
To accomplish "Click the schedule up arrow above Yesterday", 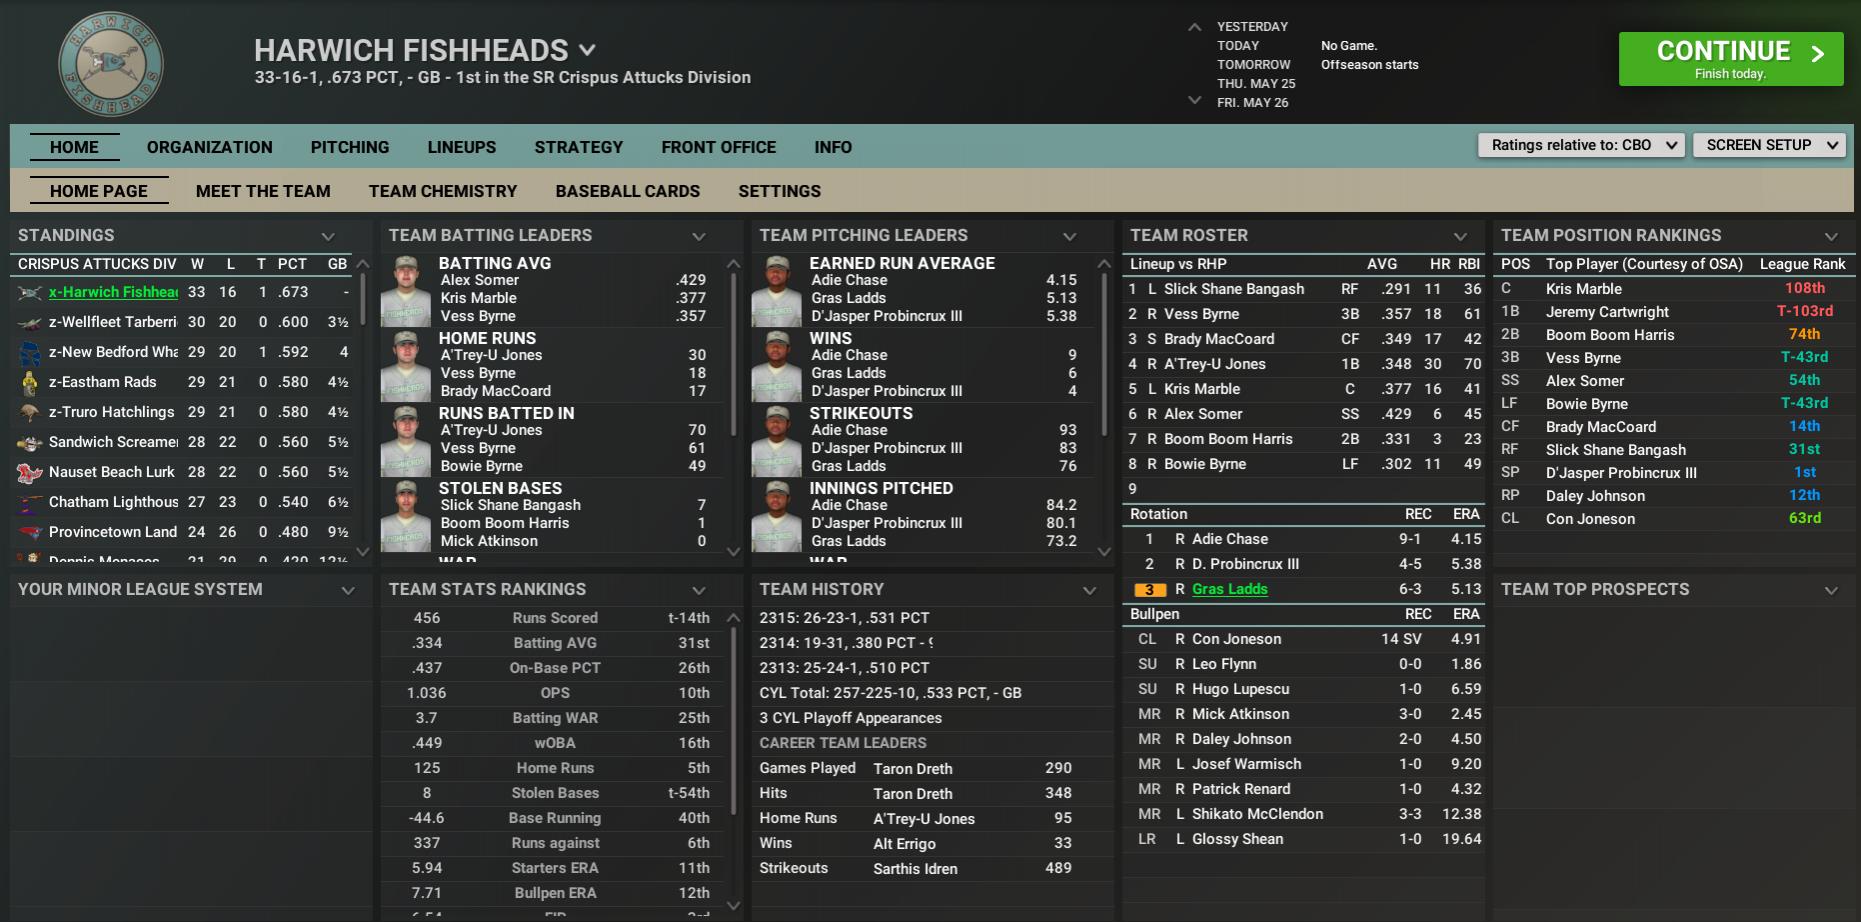I will click(1194, 27).
